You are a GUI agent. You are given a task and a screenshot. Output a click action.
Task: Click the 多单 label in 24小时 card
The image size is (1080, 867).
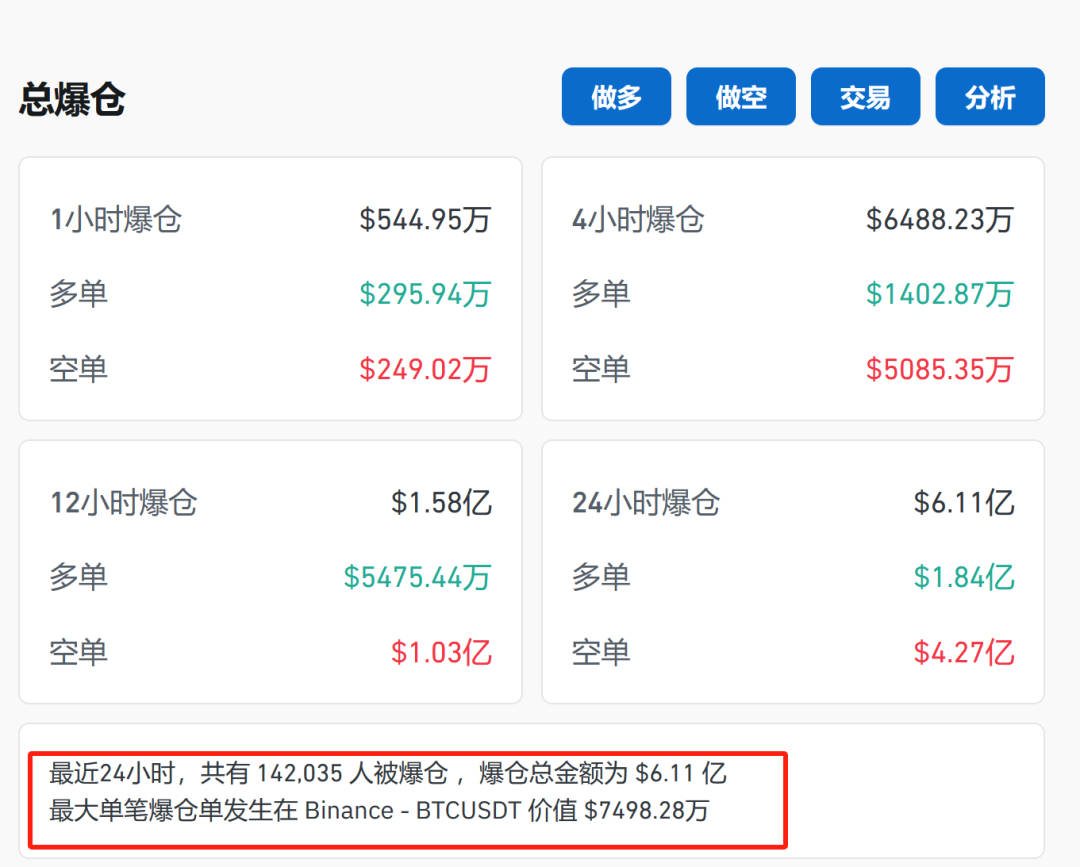click(x=601, y=578)
